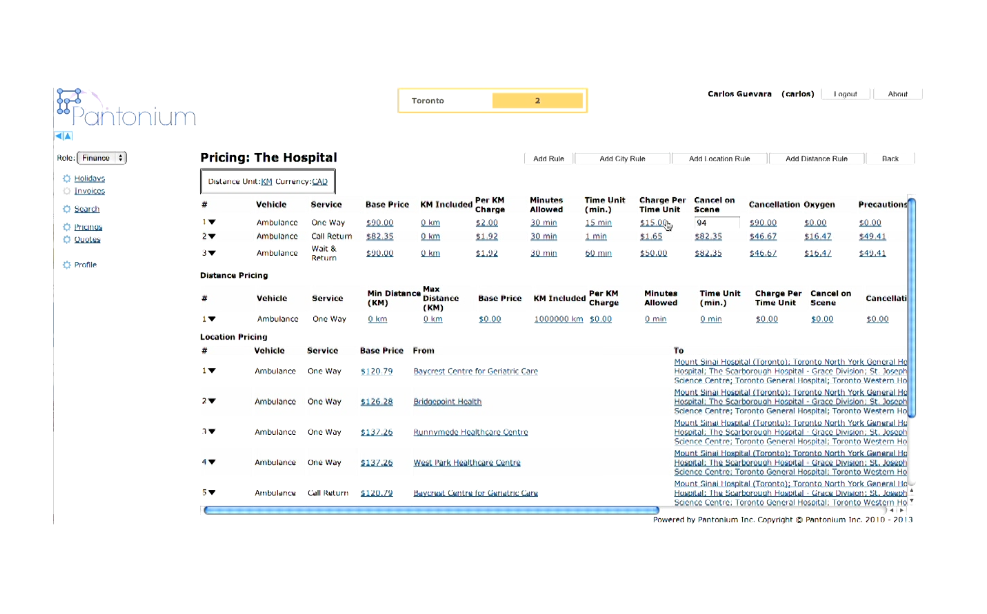Click the gear icon beside Quotes
The width and height of the screenshot is (987, 614).
pyautogui.click(x=66, y=240)
